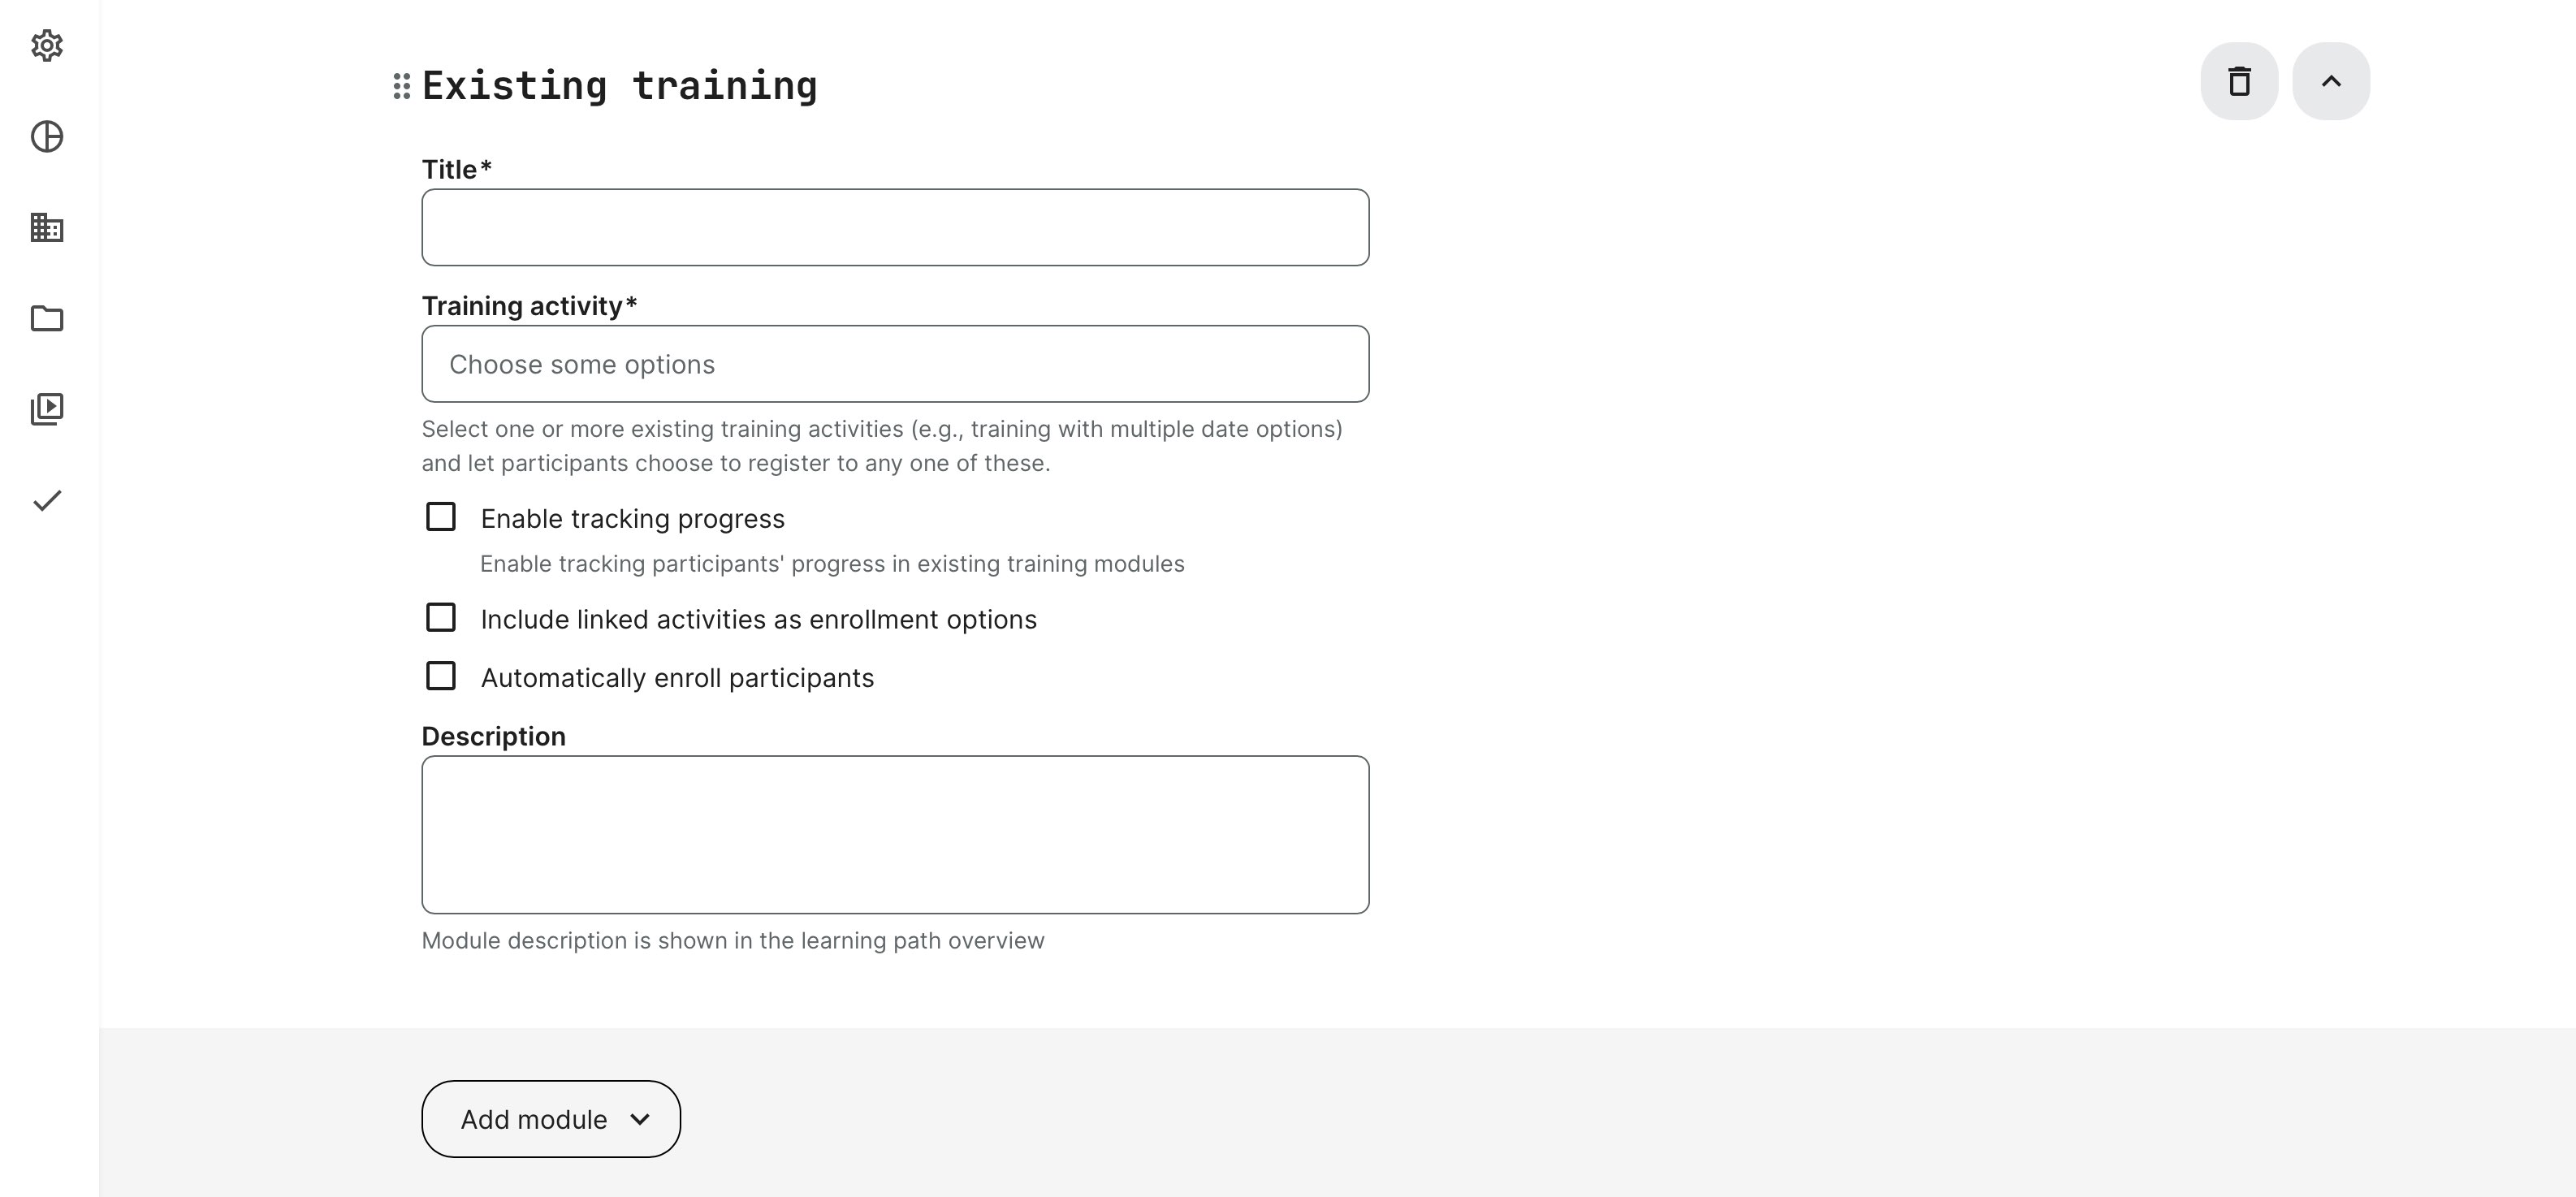Click into the Title input field
This screenshot has width=2576, height=1197.
pyautogui.click(x=895, y=228)
